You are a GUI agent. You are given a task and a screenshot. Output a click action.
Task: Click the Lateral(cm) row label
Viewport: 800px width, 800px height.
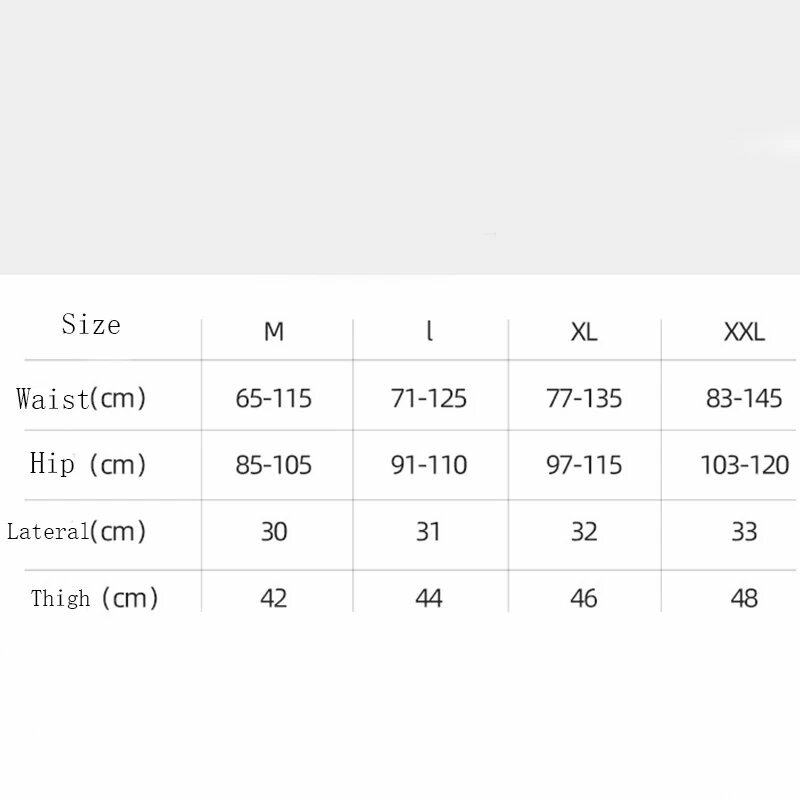tap(77, 532)
